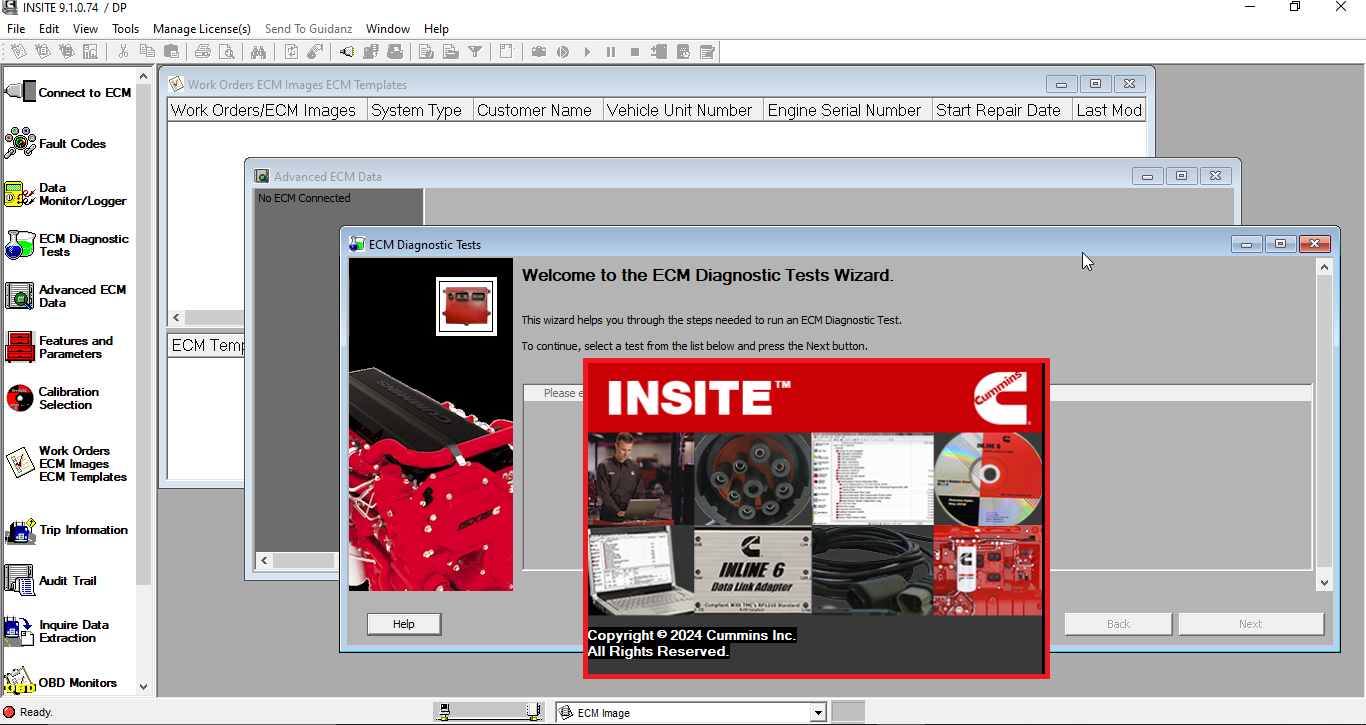
Task: Click the Help button in the wizard
Action: click(x=403, y=624)
